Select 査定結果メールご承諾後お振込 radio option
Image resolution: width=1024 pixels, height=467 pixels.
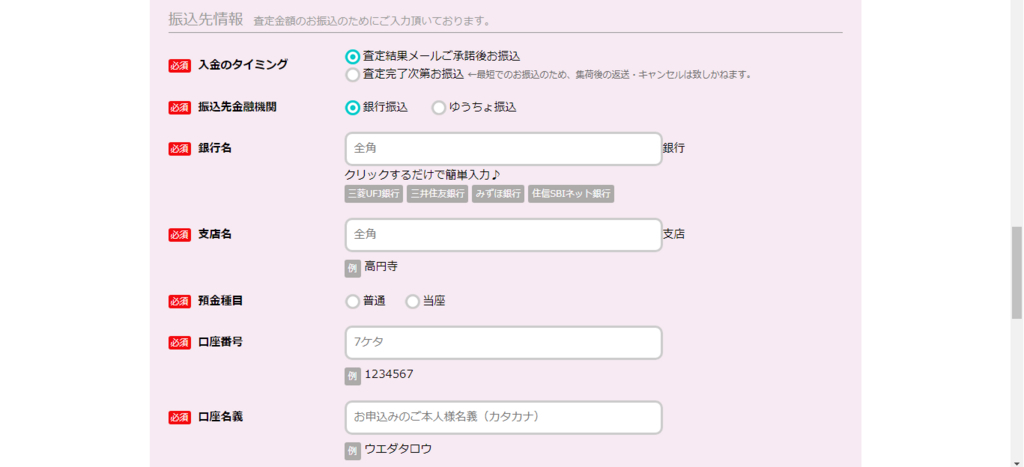[x=352, y=57]
